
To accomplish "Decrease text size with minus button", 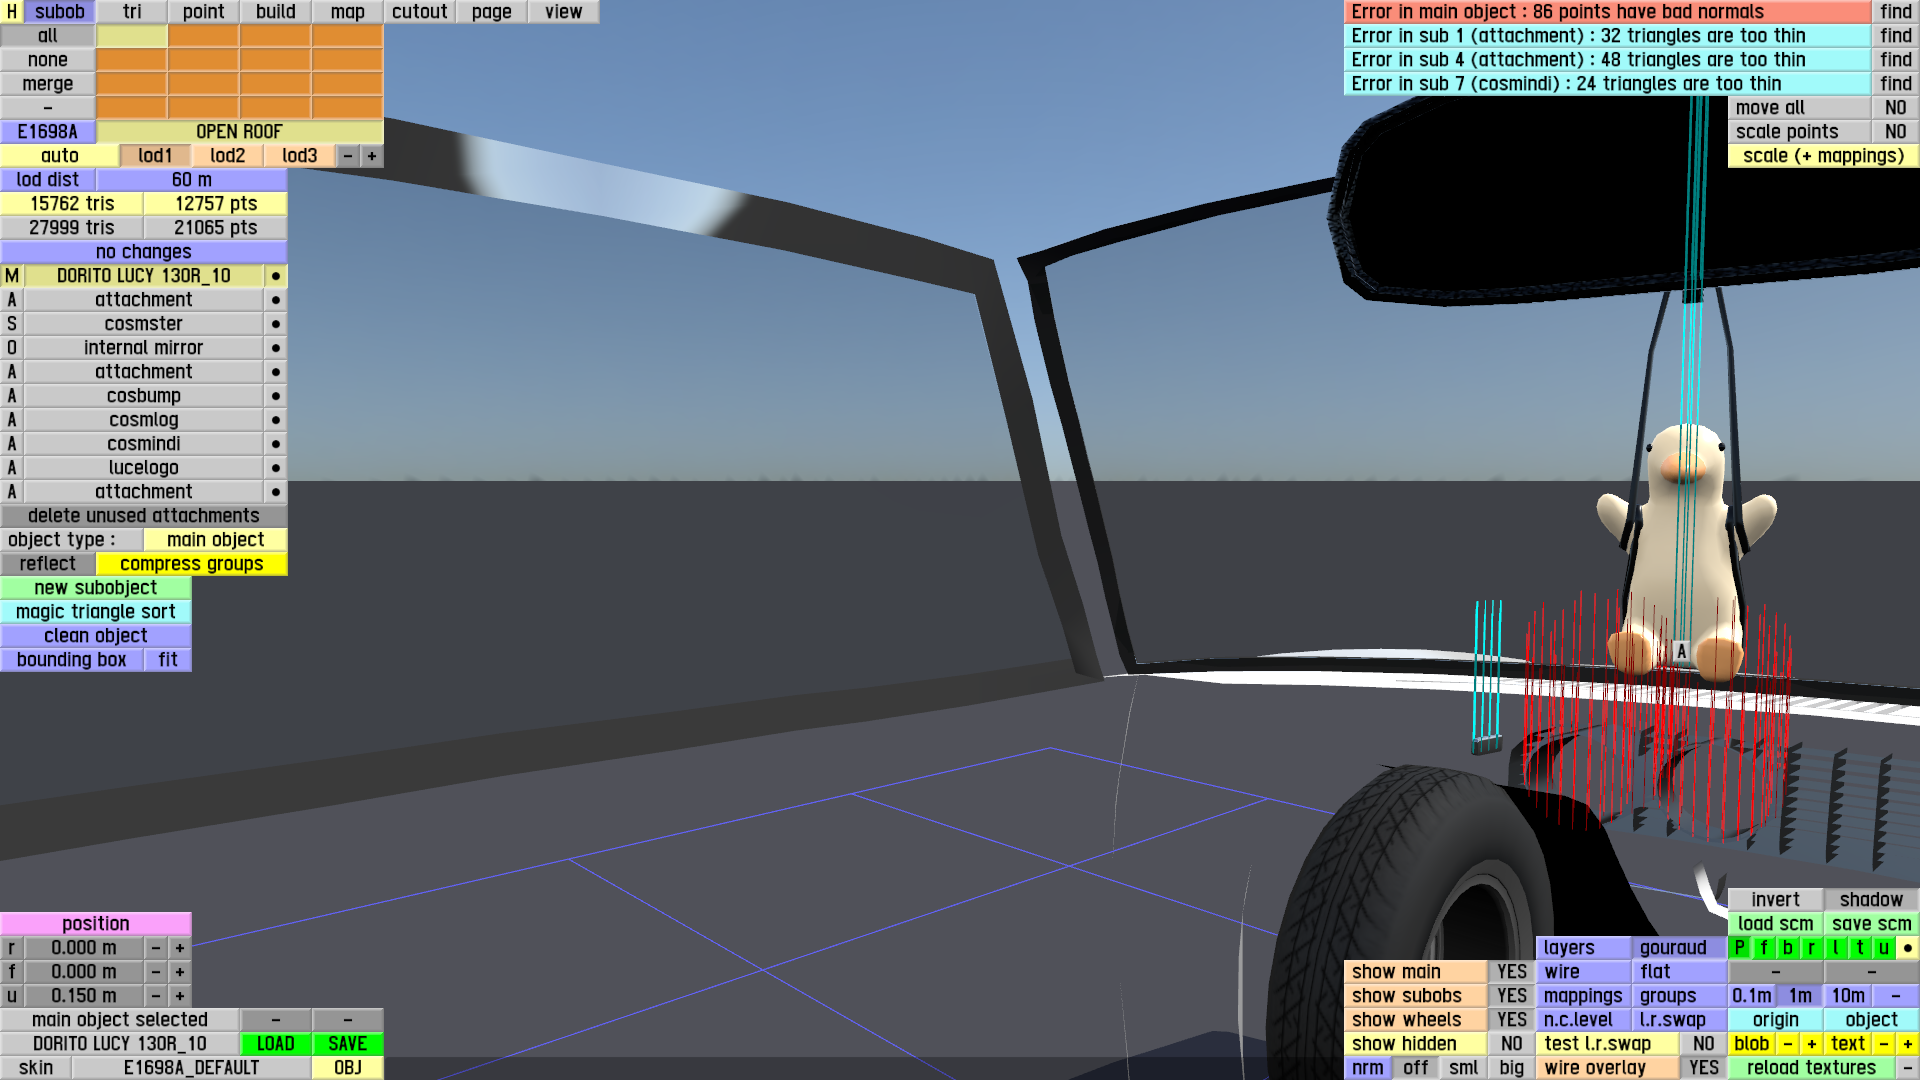I will coord(1883,1044).
